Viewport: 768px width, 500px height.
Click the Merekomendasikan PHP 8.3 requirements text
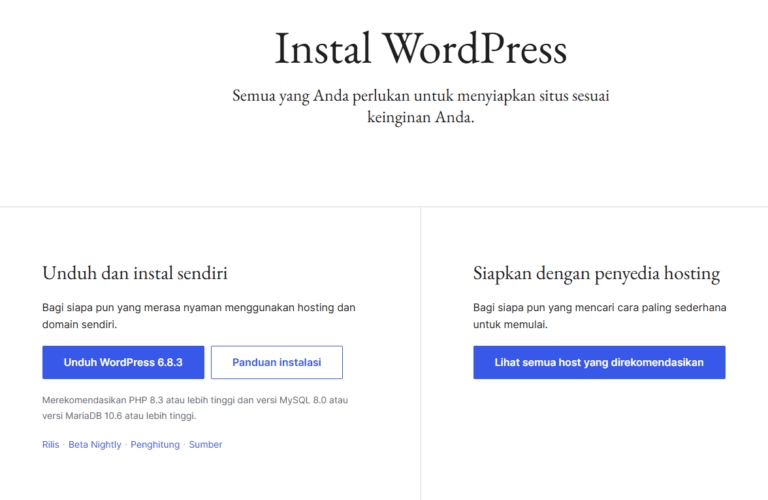click(x=195, y=408)
